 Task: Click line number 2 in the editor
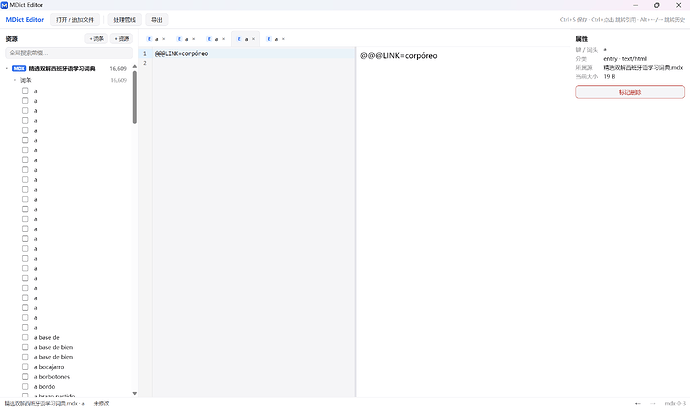[145, 63]
